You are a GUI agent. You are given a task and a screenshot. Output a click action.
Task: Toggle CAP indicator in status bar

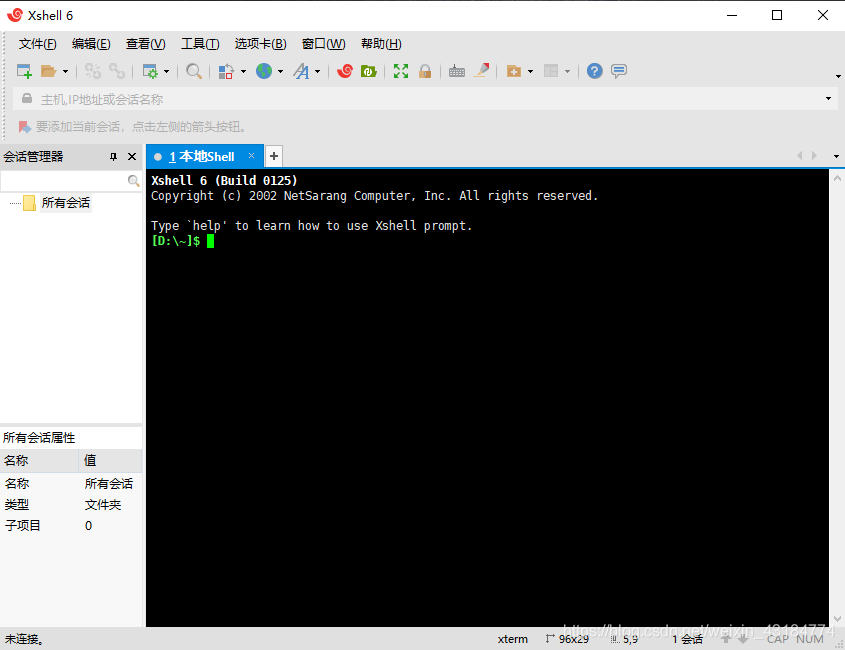pyautogui.click(x=778, y=639)
